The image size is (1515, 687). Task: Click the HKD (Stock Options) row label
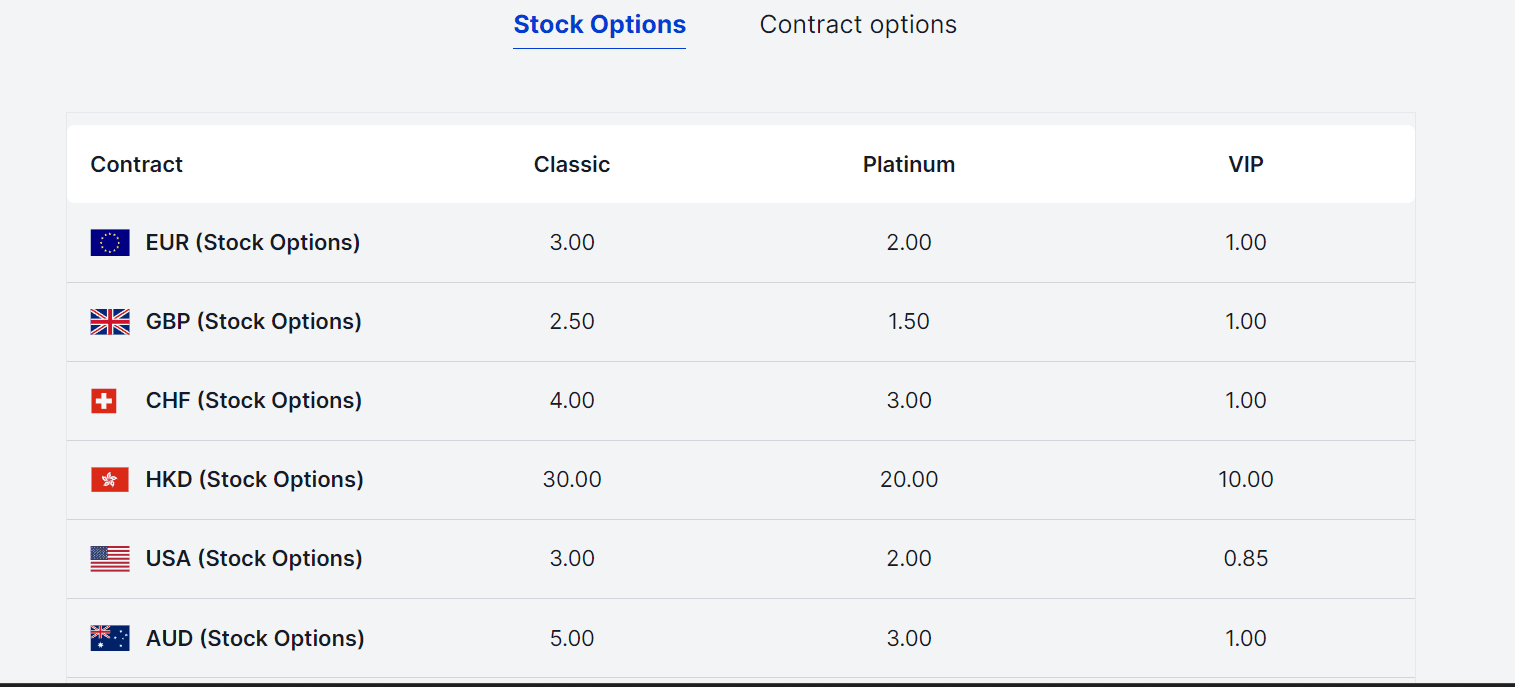255,480
